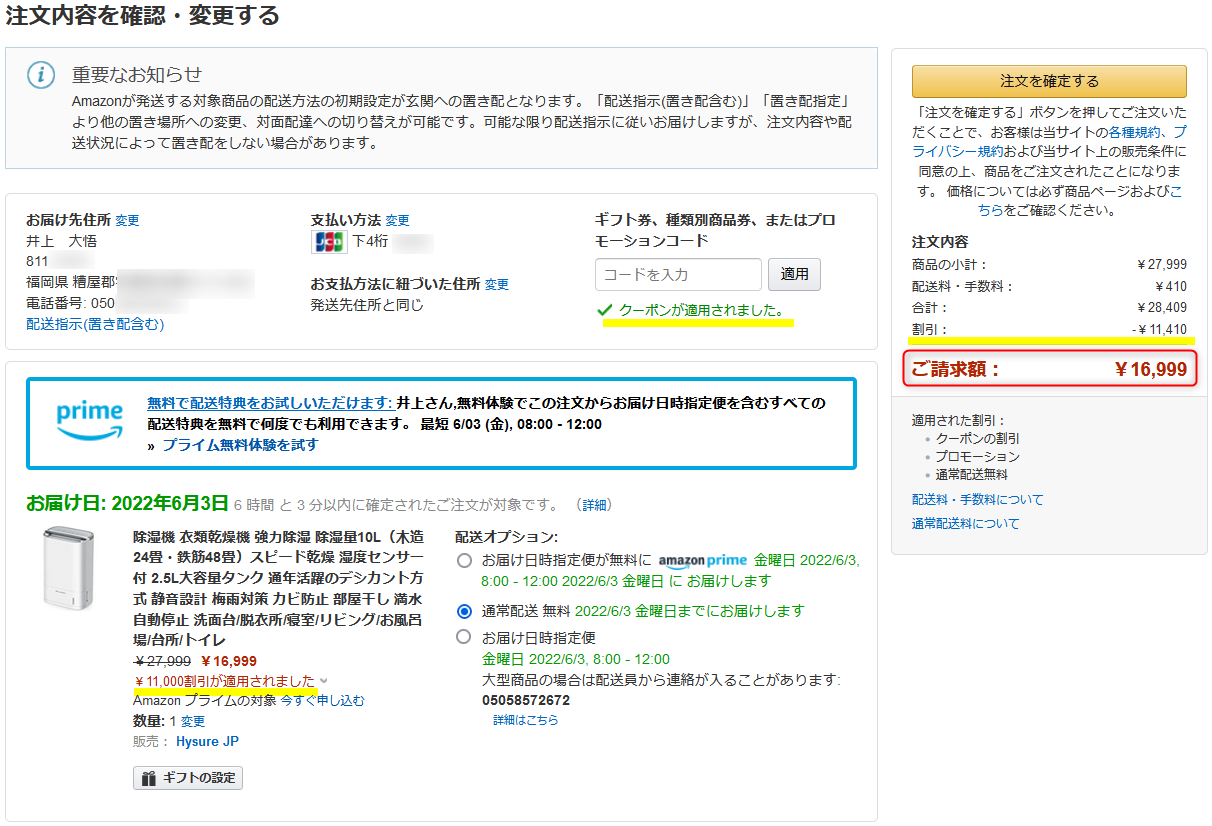Image resolution: width=1212 pixels, height=826 pixels.
Task: Click the struck-through ¥27,999 original price
Action: (x=162, y=661)
